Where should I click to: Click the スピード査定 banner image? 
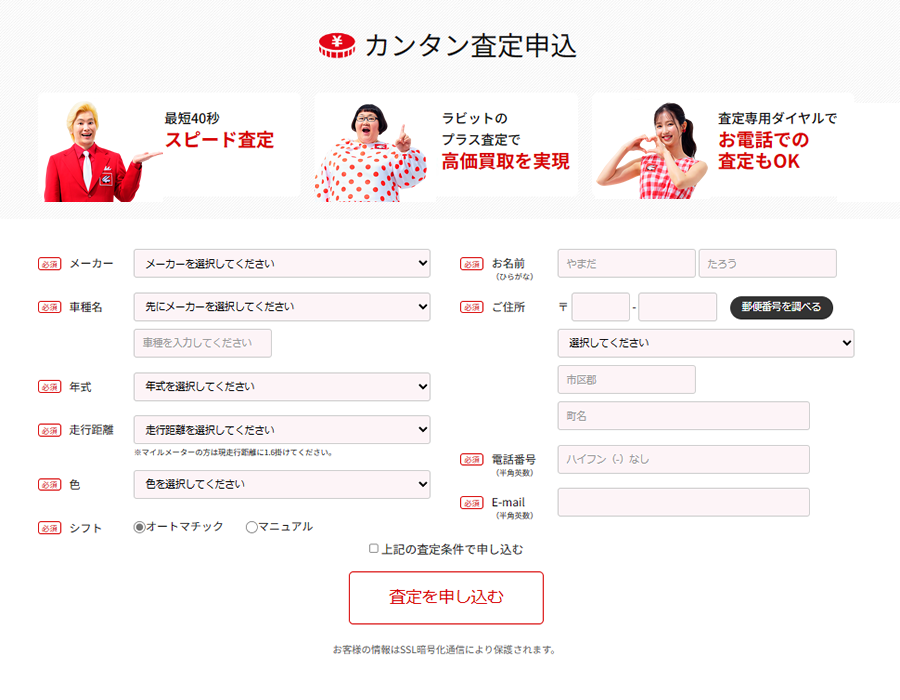pyautogui.click(x=169, y=148)
